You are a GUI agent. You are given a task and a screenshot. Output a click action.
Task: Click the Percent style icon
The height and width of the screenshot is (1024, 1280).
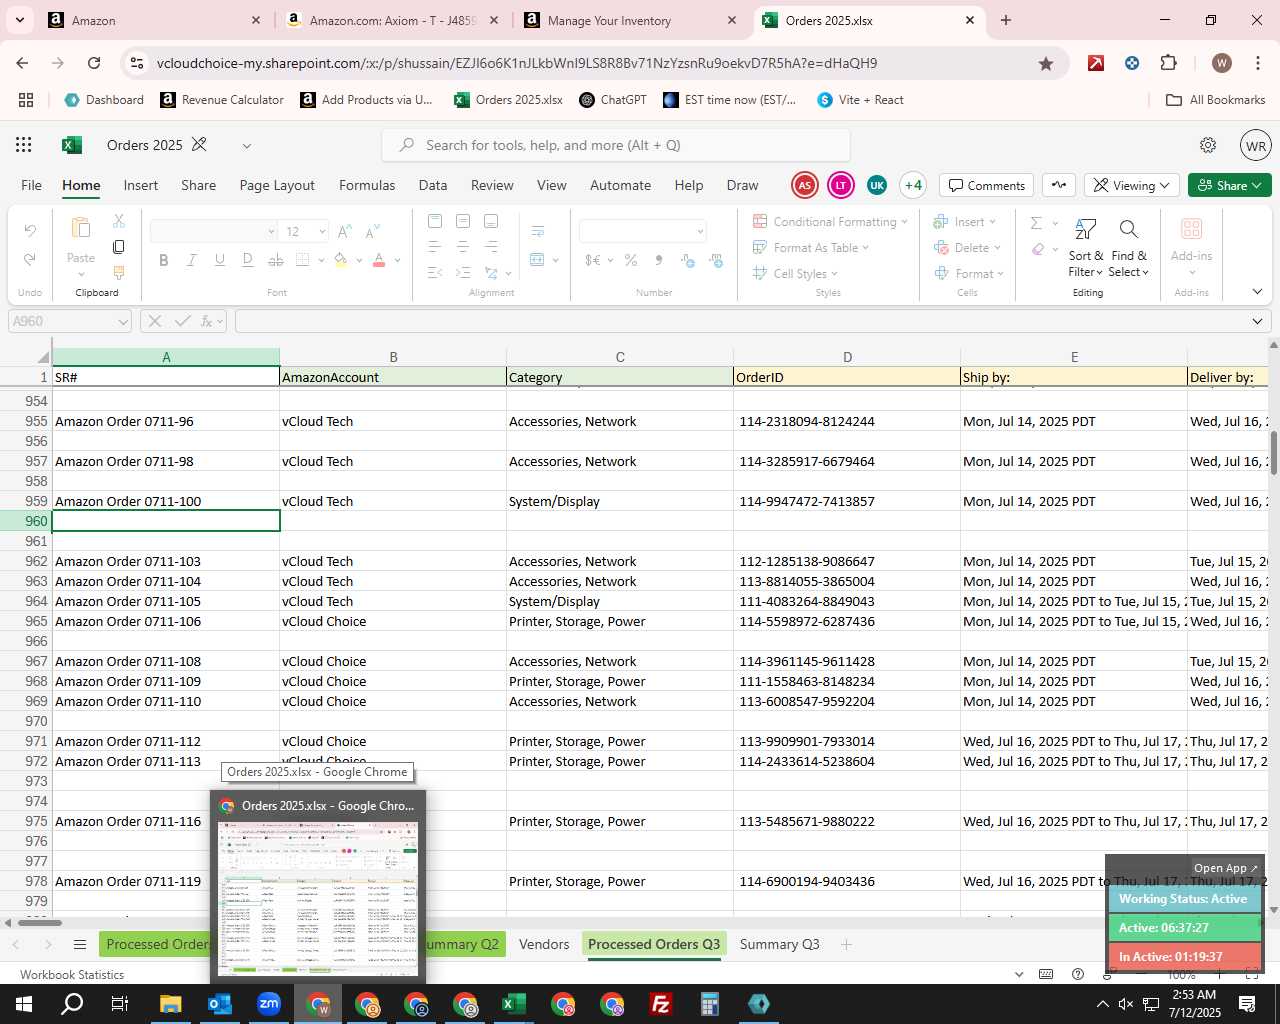631,260
